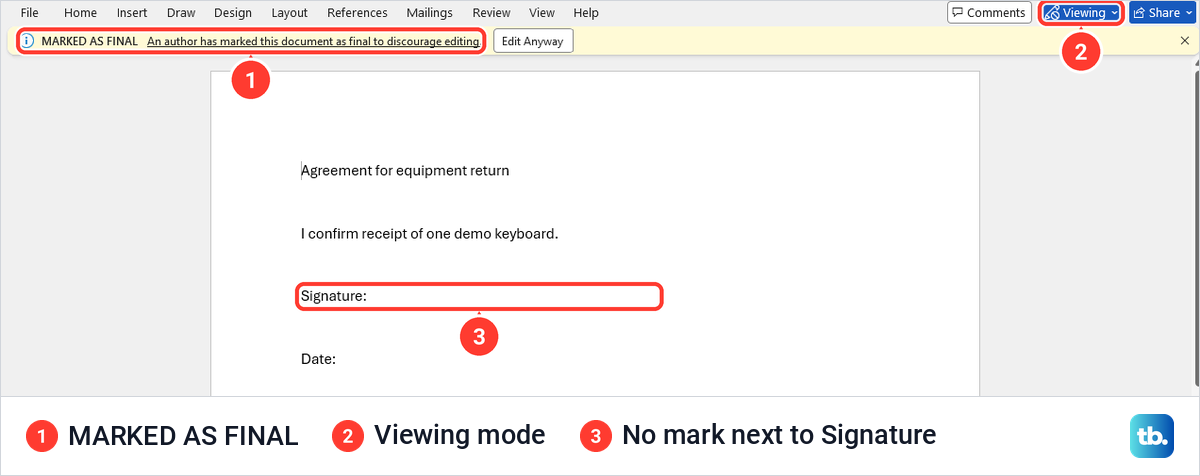
Task: Click the 'Signature:' line in document
Action: click(334, 297)
